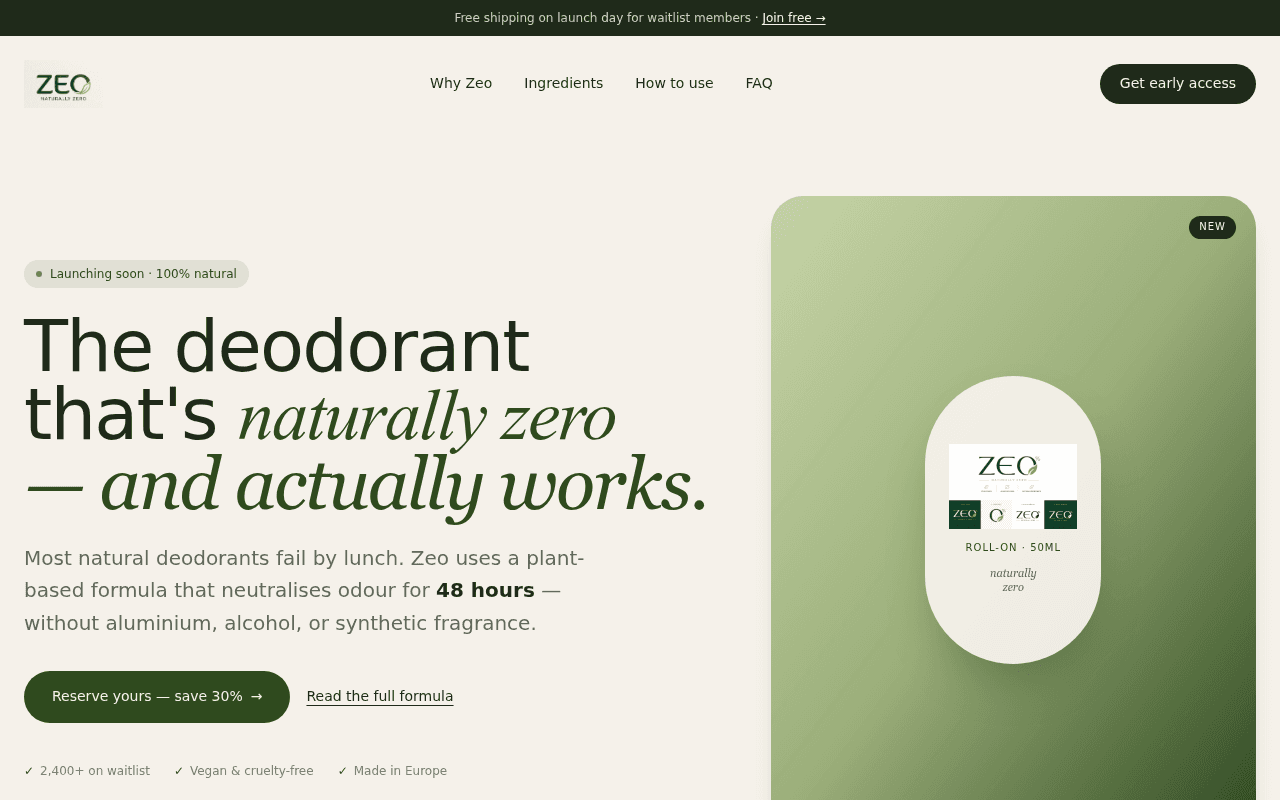Click 'The deodorant' headline line
Image resolution: width=1280 pixels, height=800 pixels.
[x=276, y=347]
